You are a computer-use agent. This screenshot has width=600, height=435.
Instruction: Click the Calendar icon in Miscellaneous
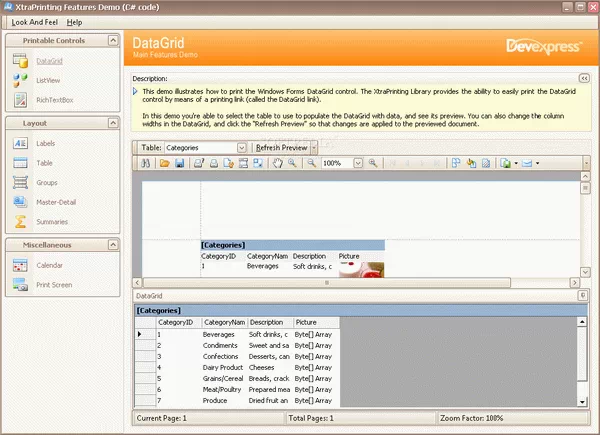point(20,265)
